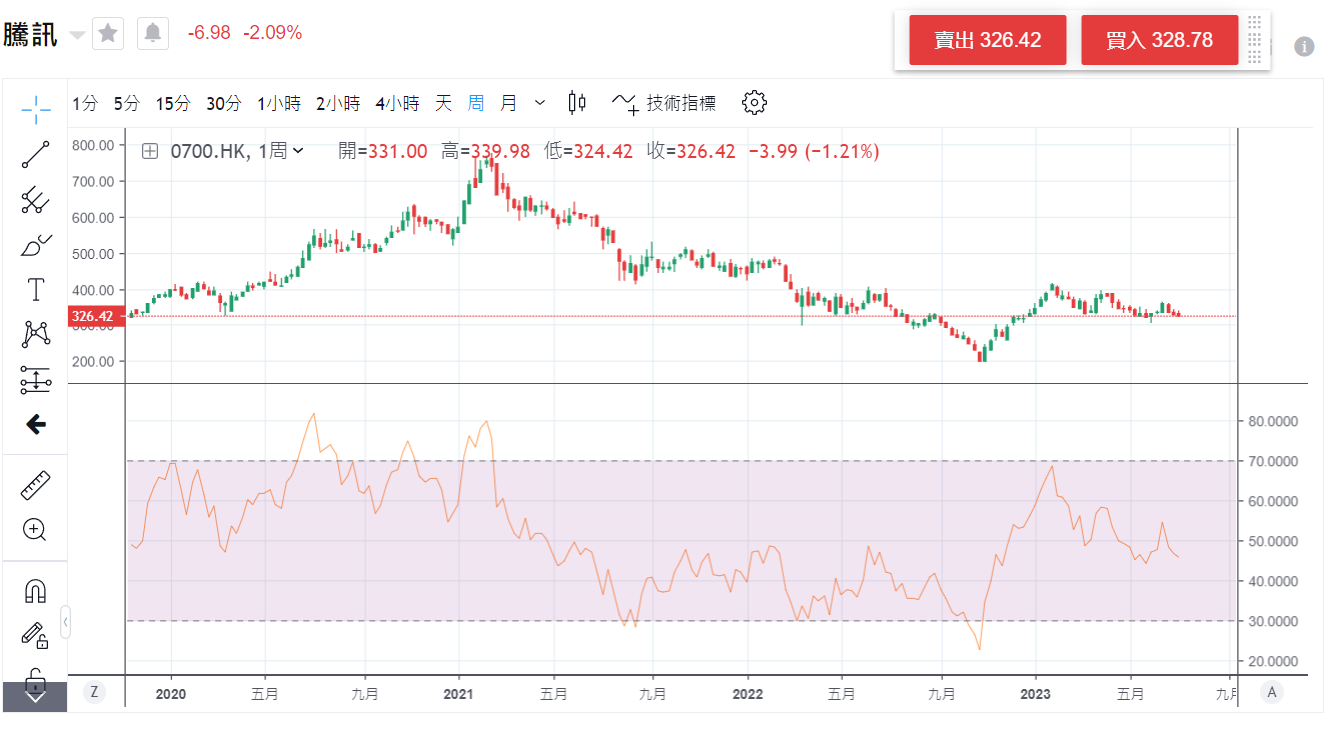Screen dimensions: 1333x732
Task: Expand the 0700.HK legend plus box
Action: tap(150, 151)
